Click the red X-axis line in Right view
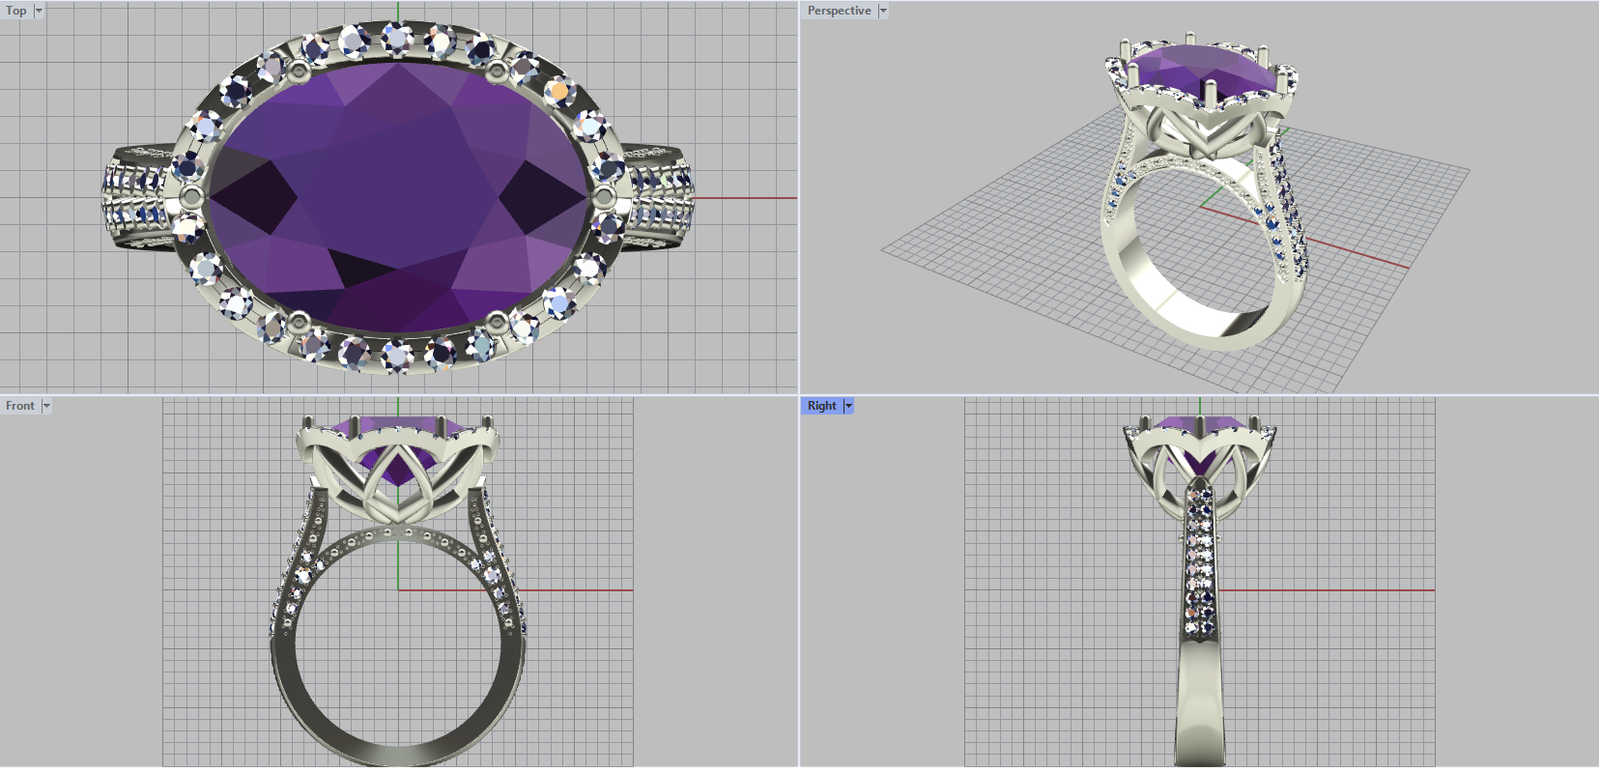The image size is (1600, 772). pos(1330,590)
